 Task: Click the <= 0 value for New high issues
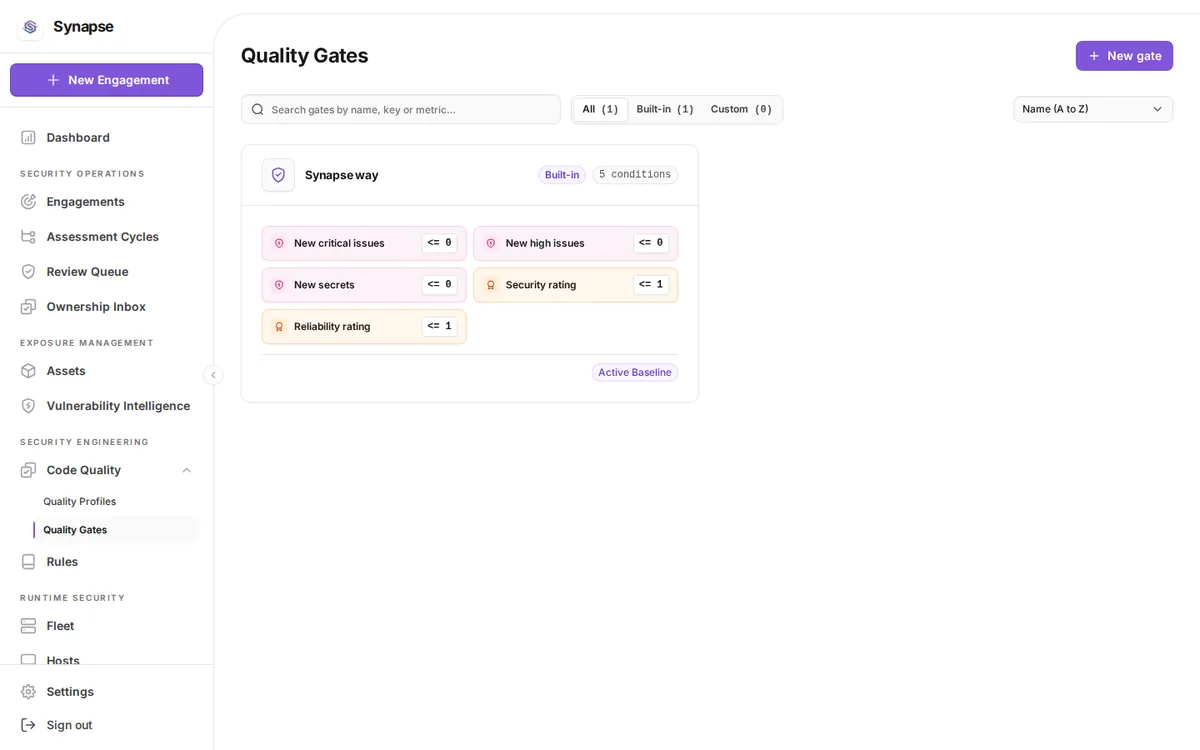(x=652, y=243)
